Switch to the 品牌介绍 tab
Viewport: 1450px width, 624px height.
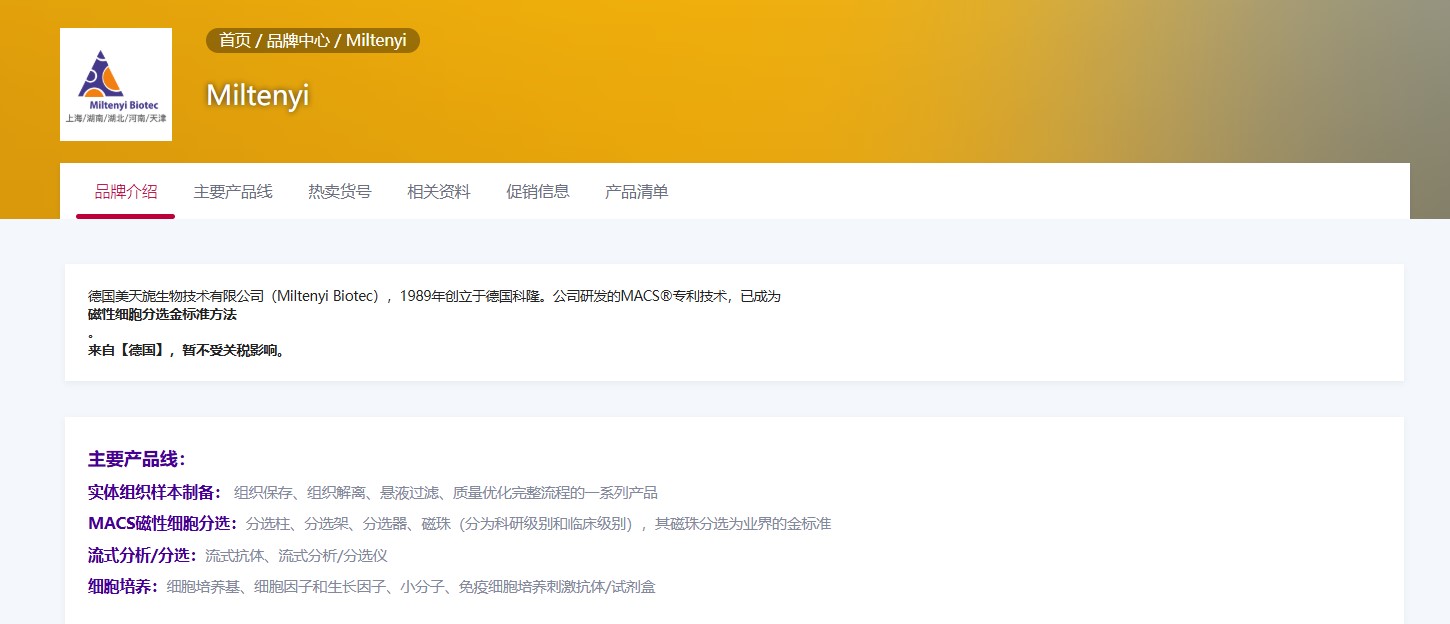pos(124,191)
